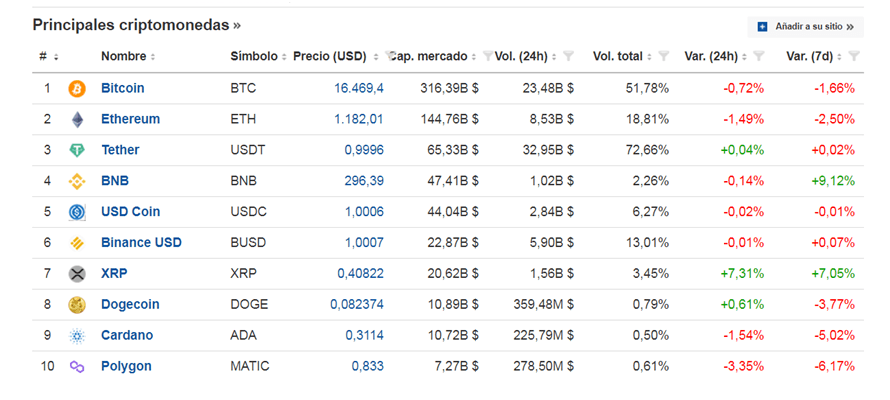Click the Cardano logo icon

coord(77,335)
